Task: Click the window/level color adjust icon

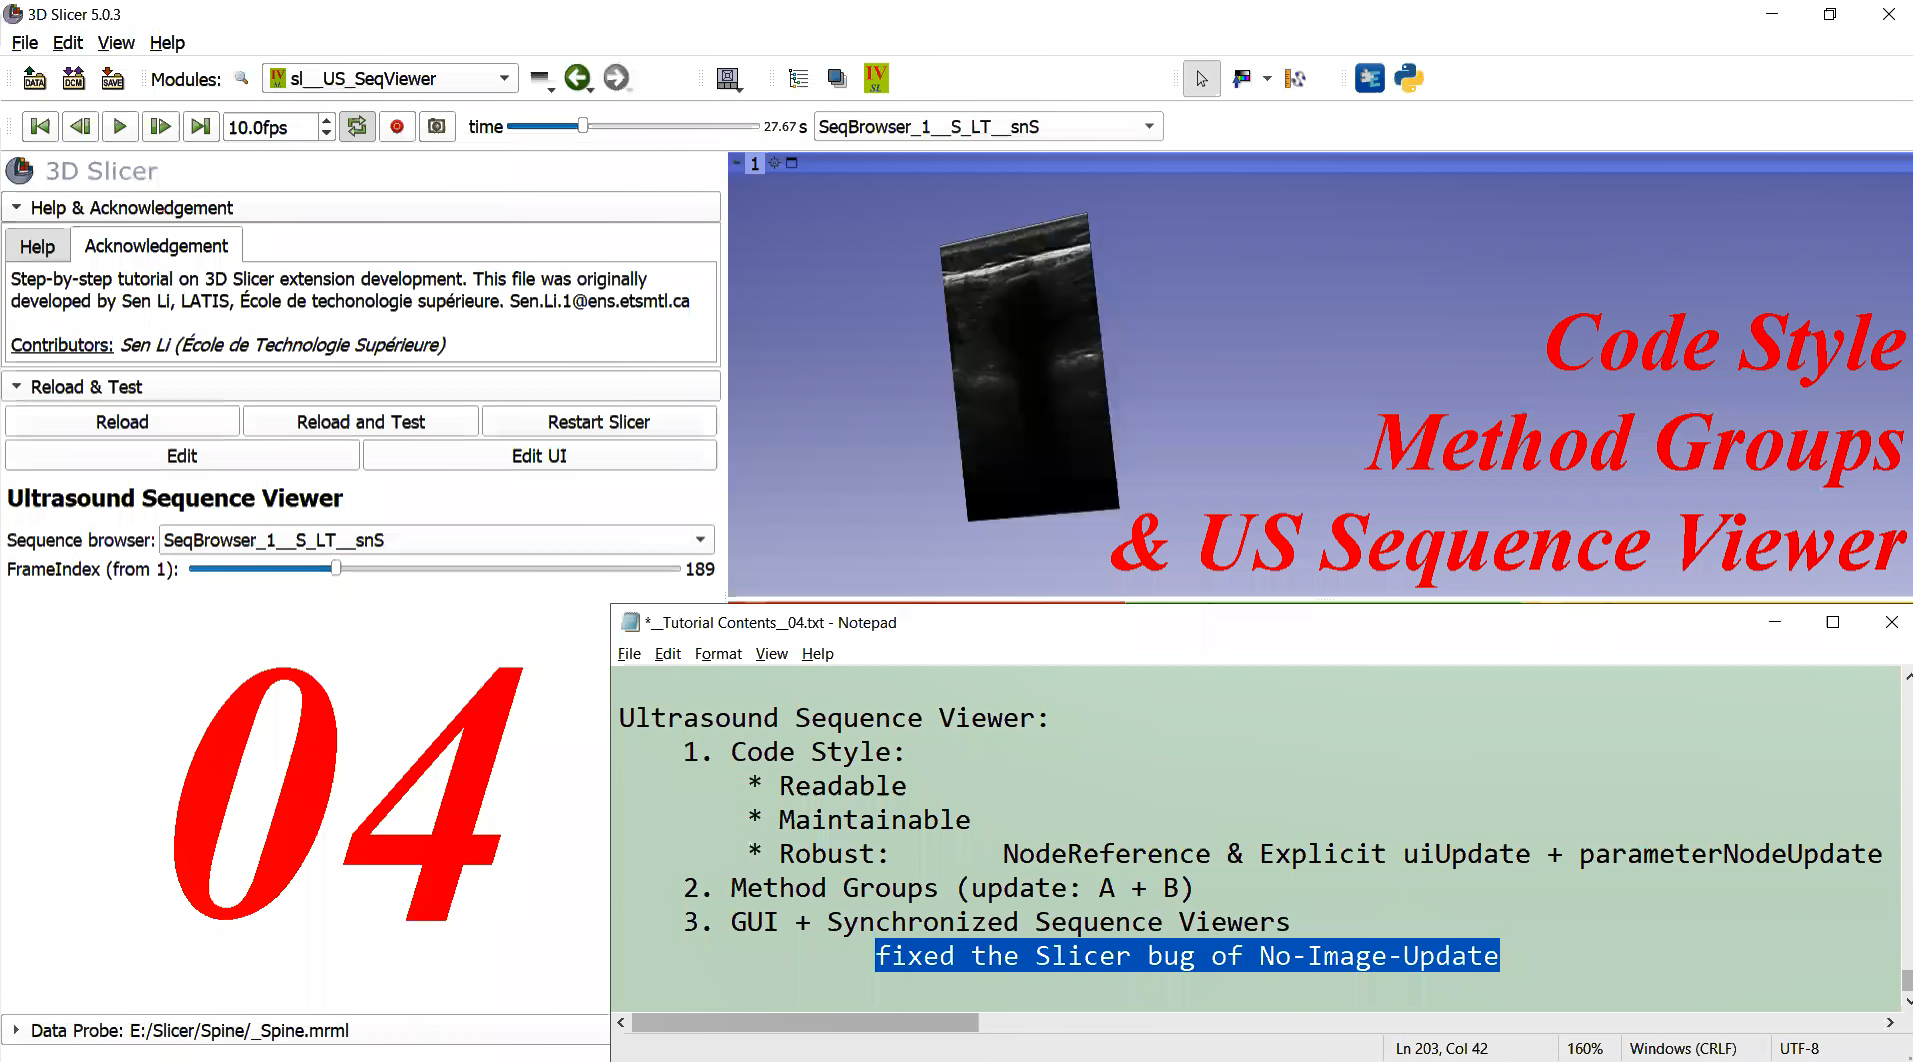Action: [1242, 78]
